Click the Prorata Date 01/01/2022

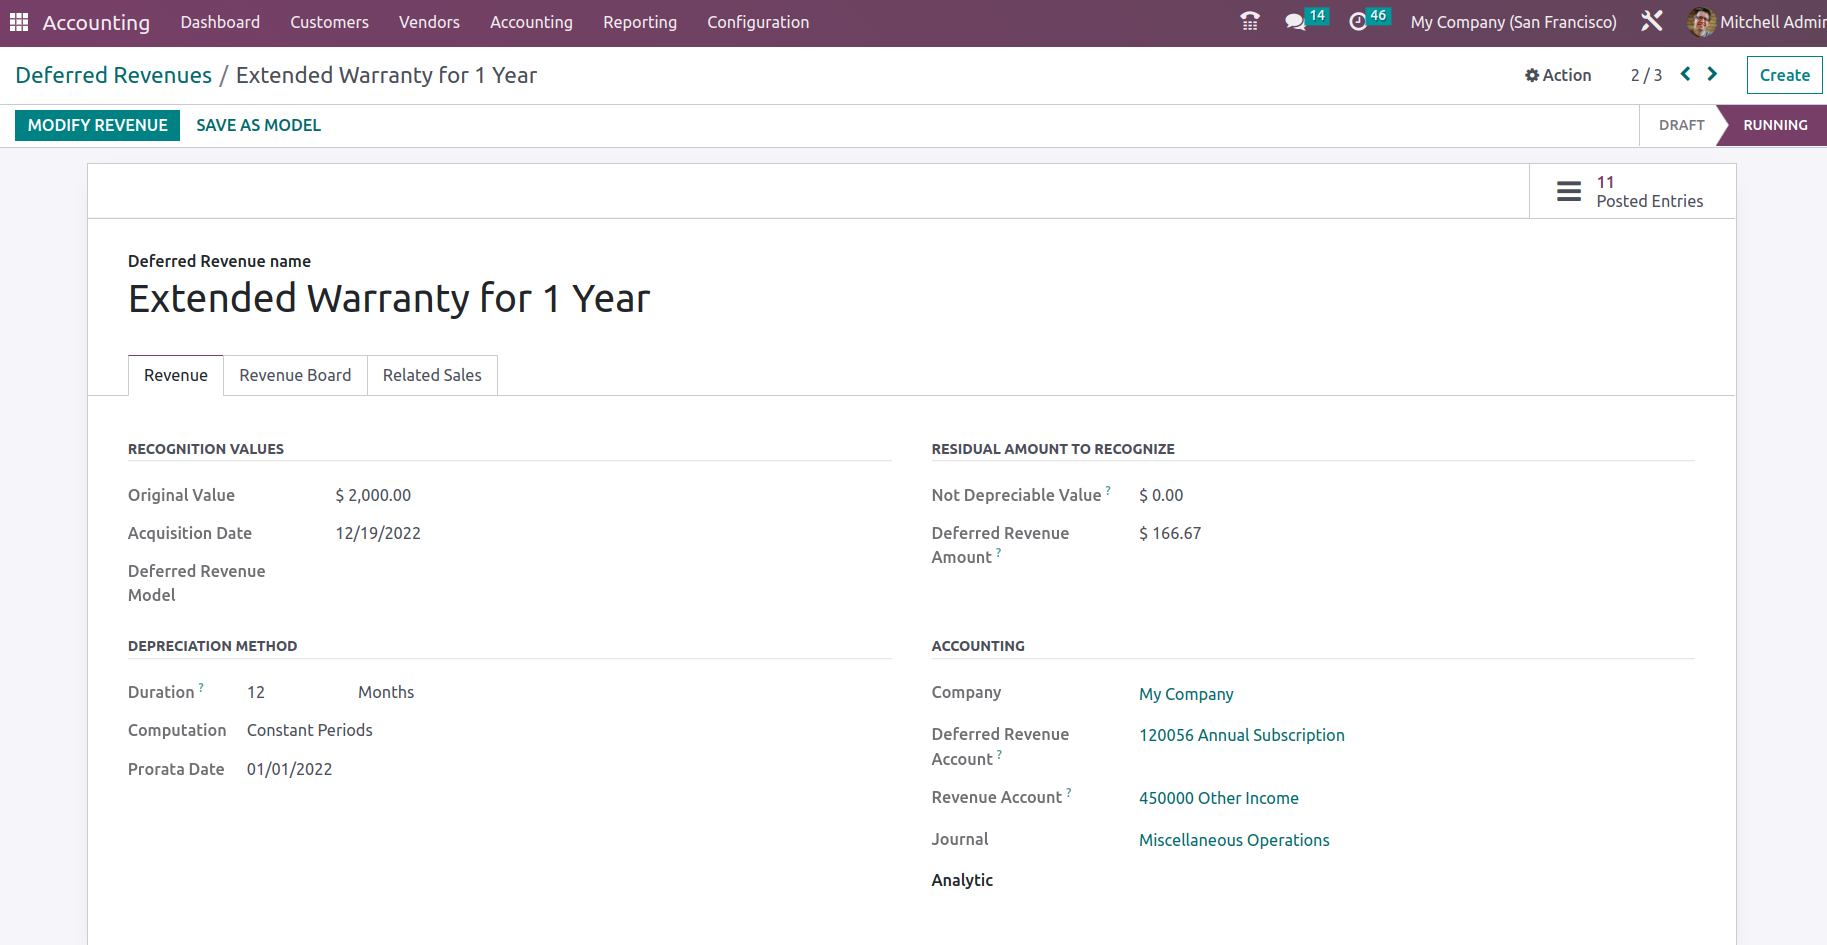coord(289,769)
